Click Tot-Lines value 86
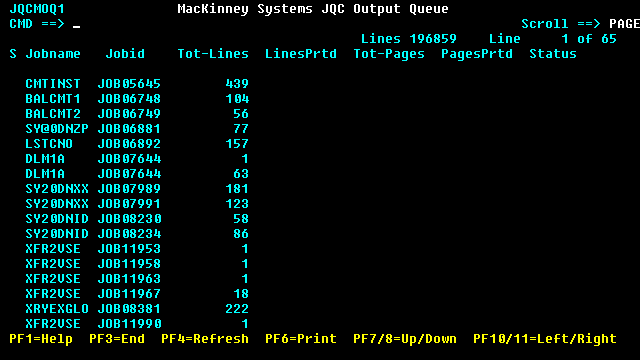This screenshot has width=640, height=360. coord(241,234)
